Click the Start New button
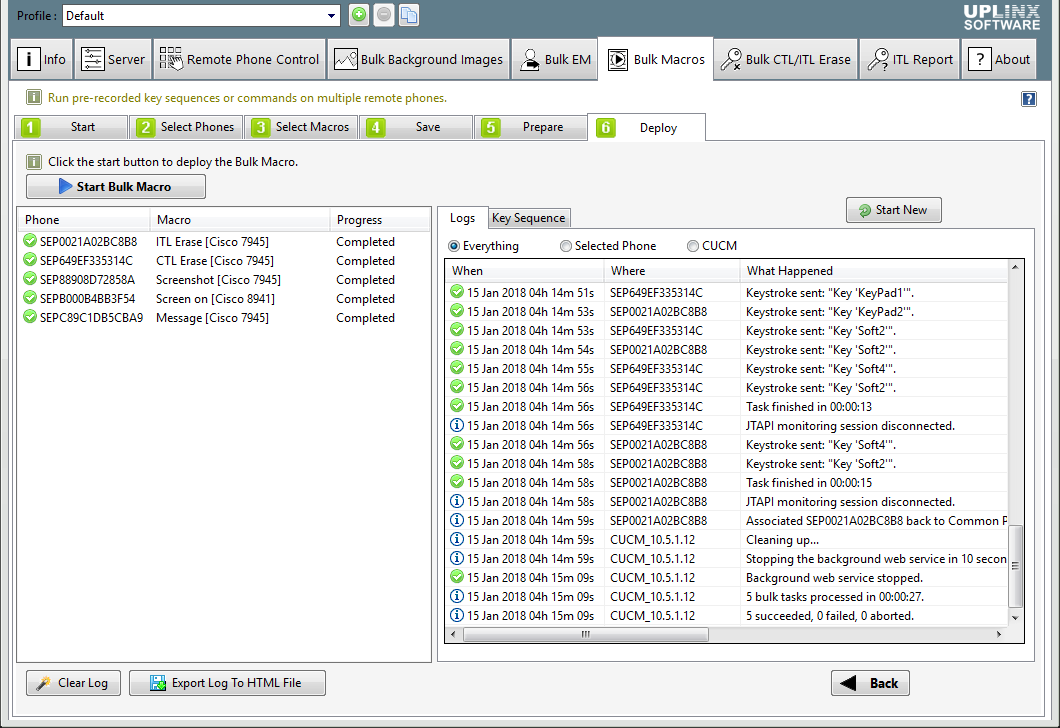Image resolution: width=1060 pixels, height=728 pixels. pyautogui.click(x=893, y=210)
